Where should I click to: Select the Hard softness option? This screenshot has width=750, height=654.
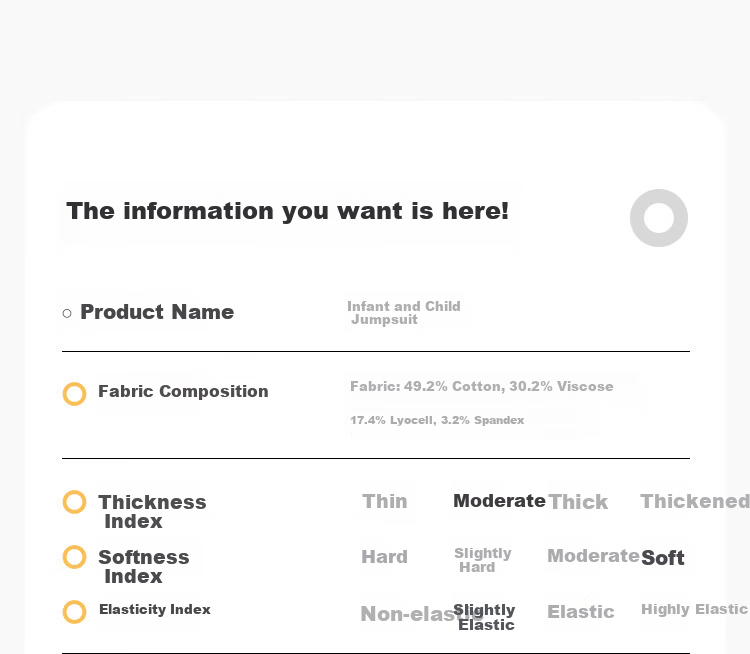(x=385, y=557)
